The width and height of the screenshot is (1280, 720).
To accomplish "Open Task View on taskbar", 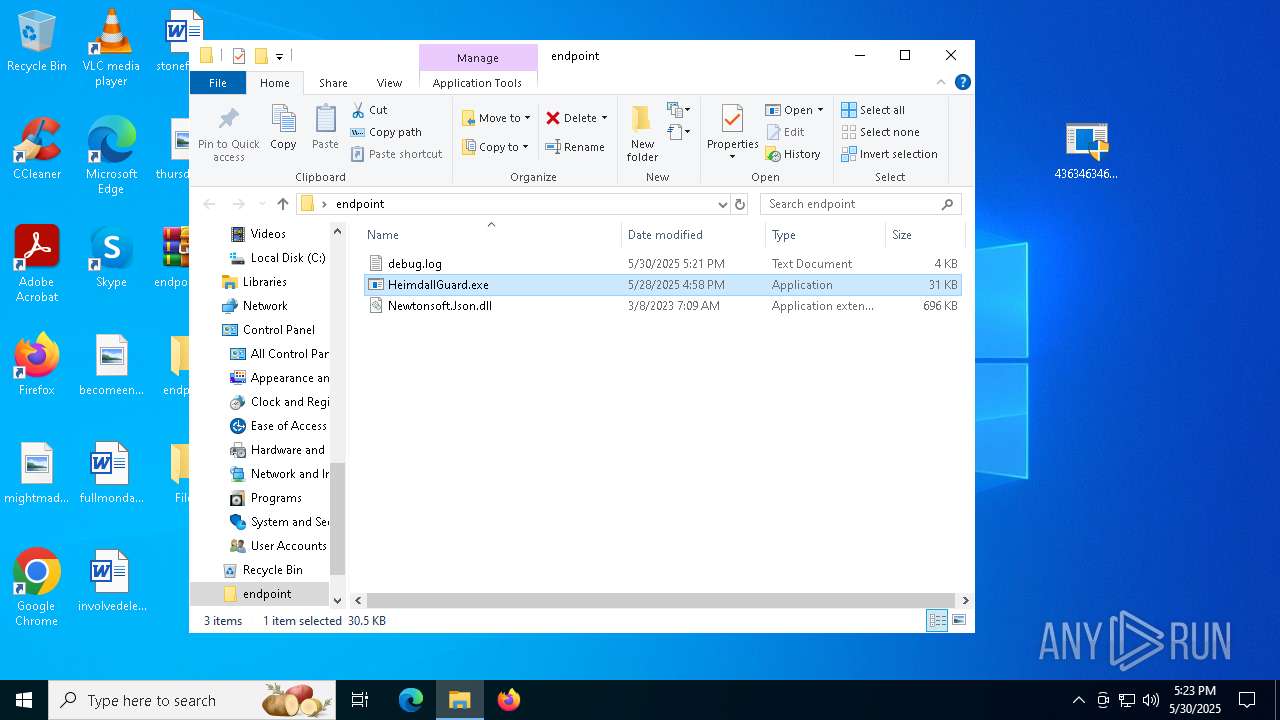I will [x=360, y=700].
